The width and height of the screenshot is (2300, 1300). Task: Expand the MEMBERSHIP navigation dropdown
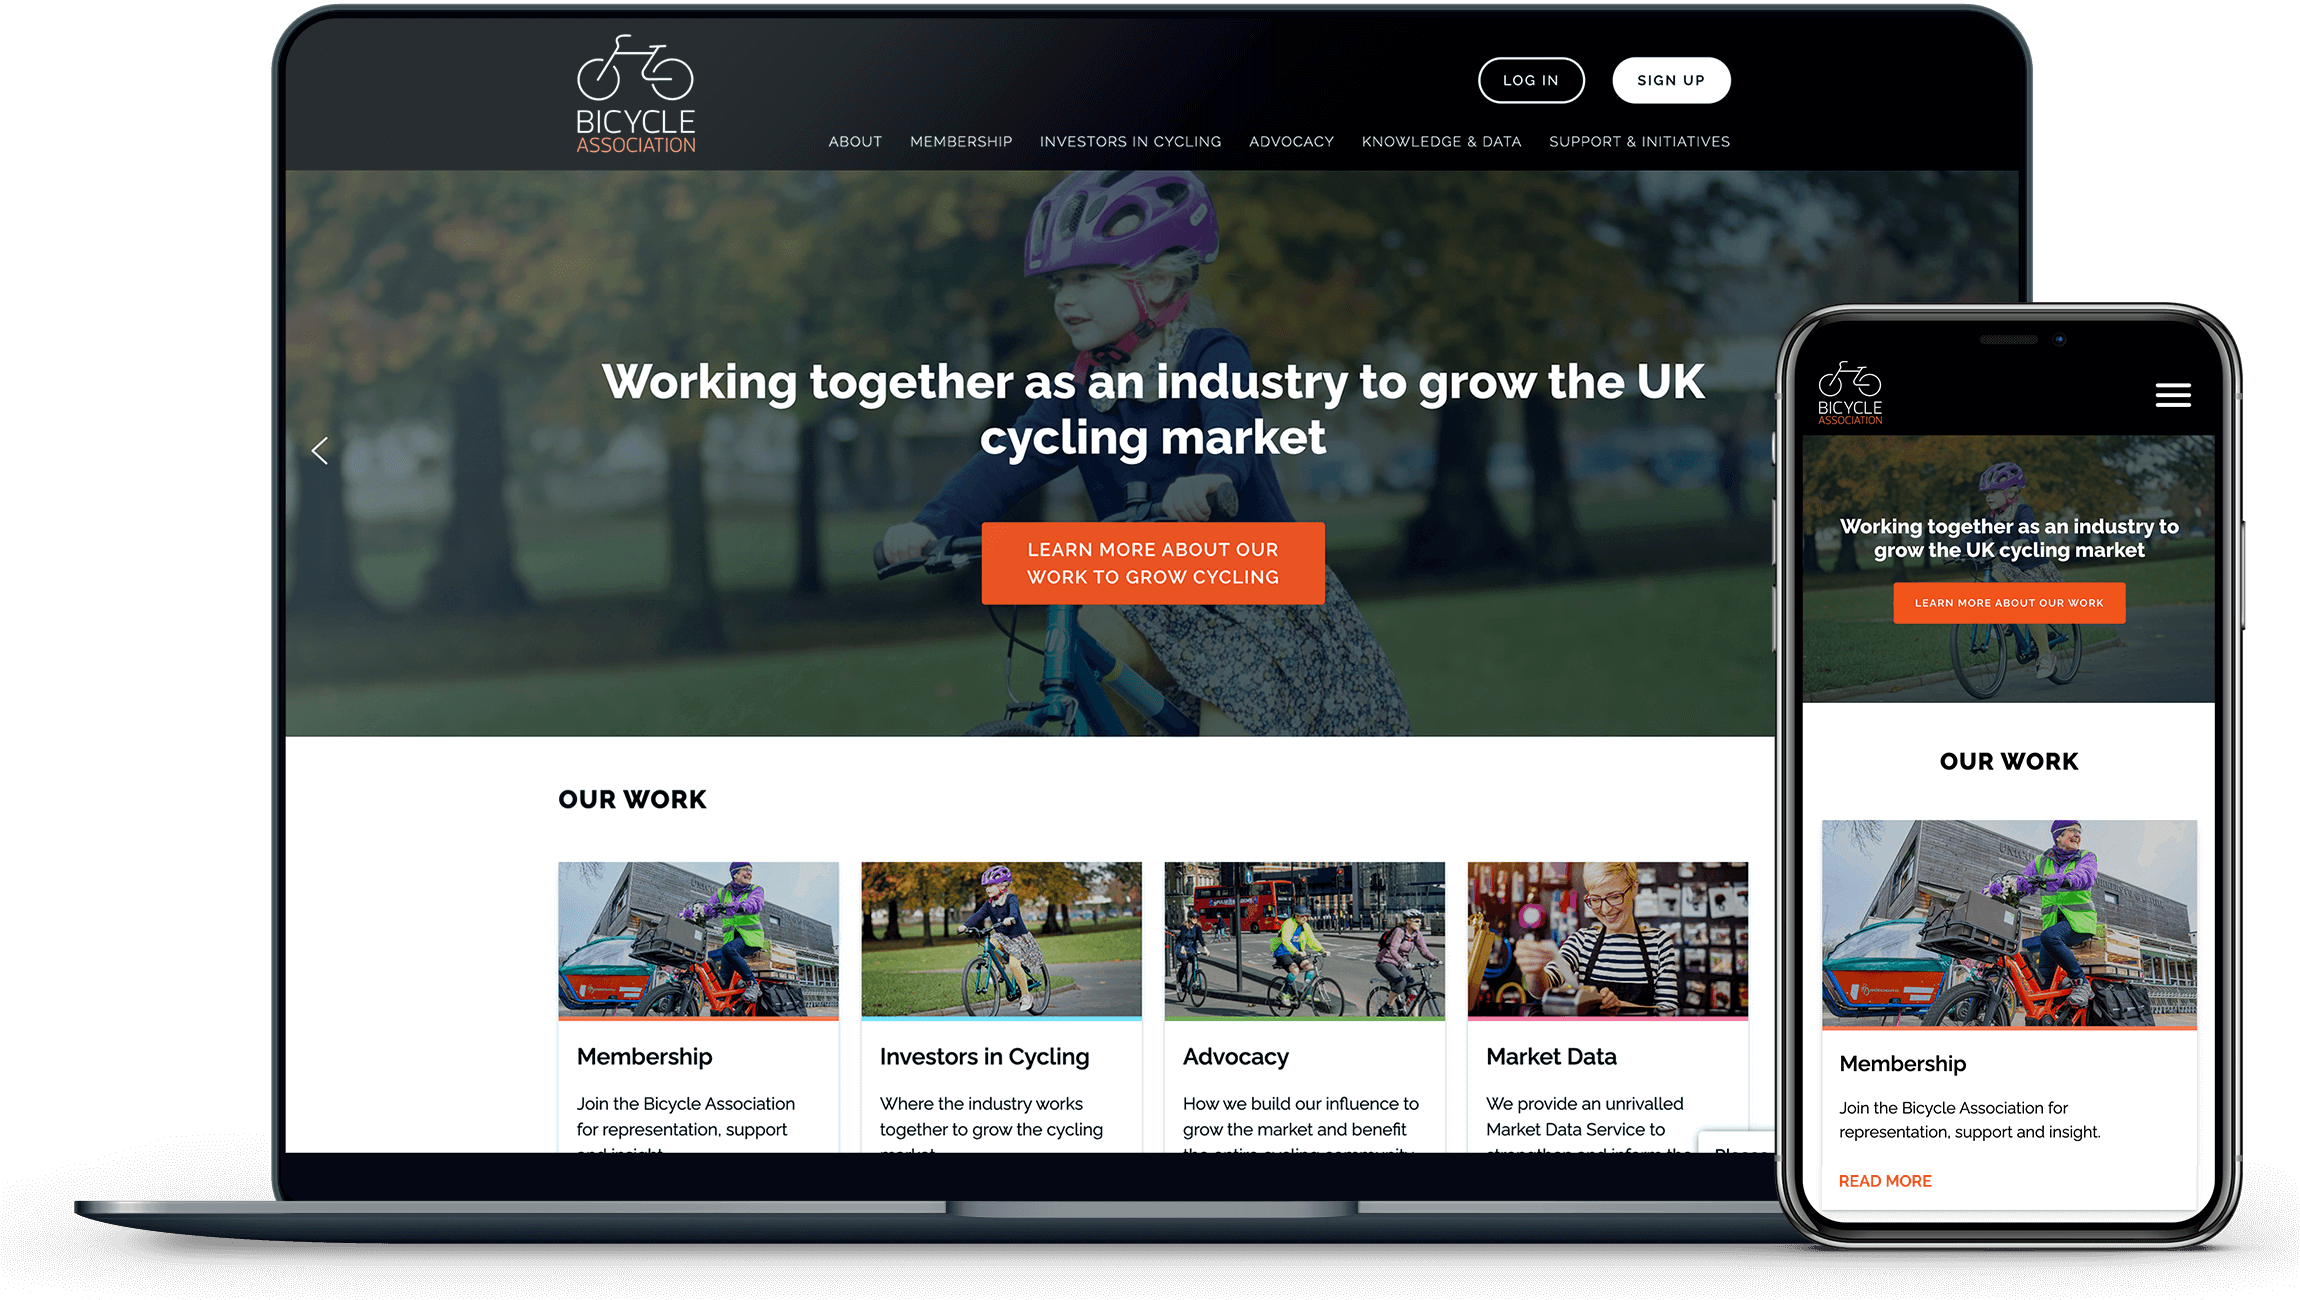[x=960, y=141]
